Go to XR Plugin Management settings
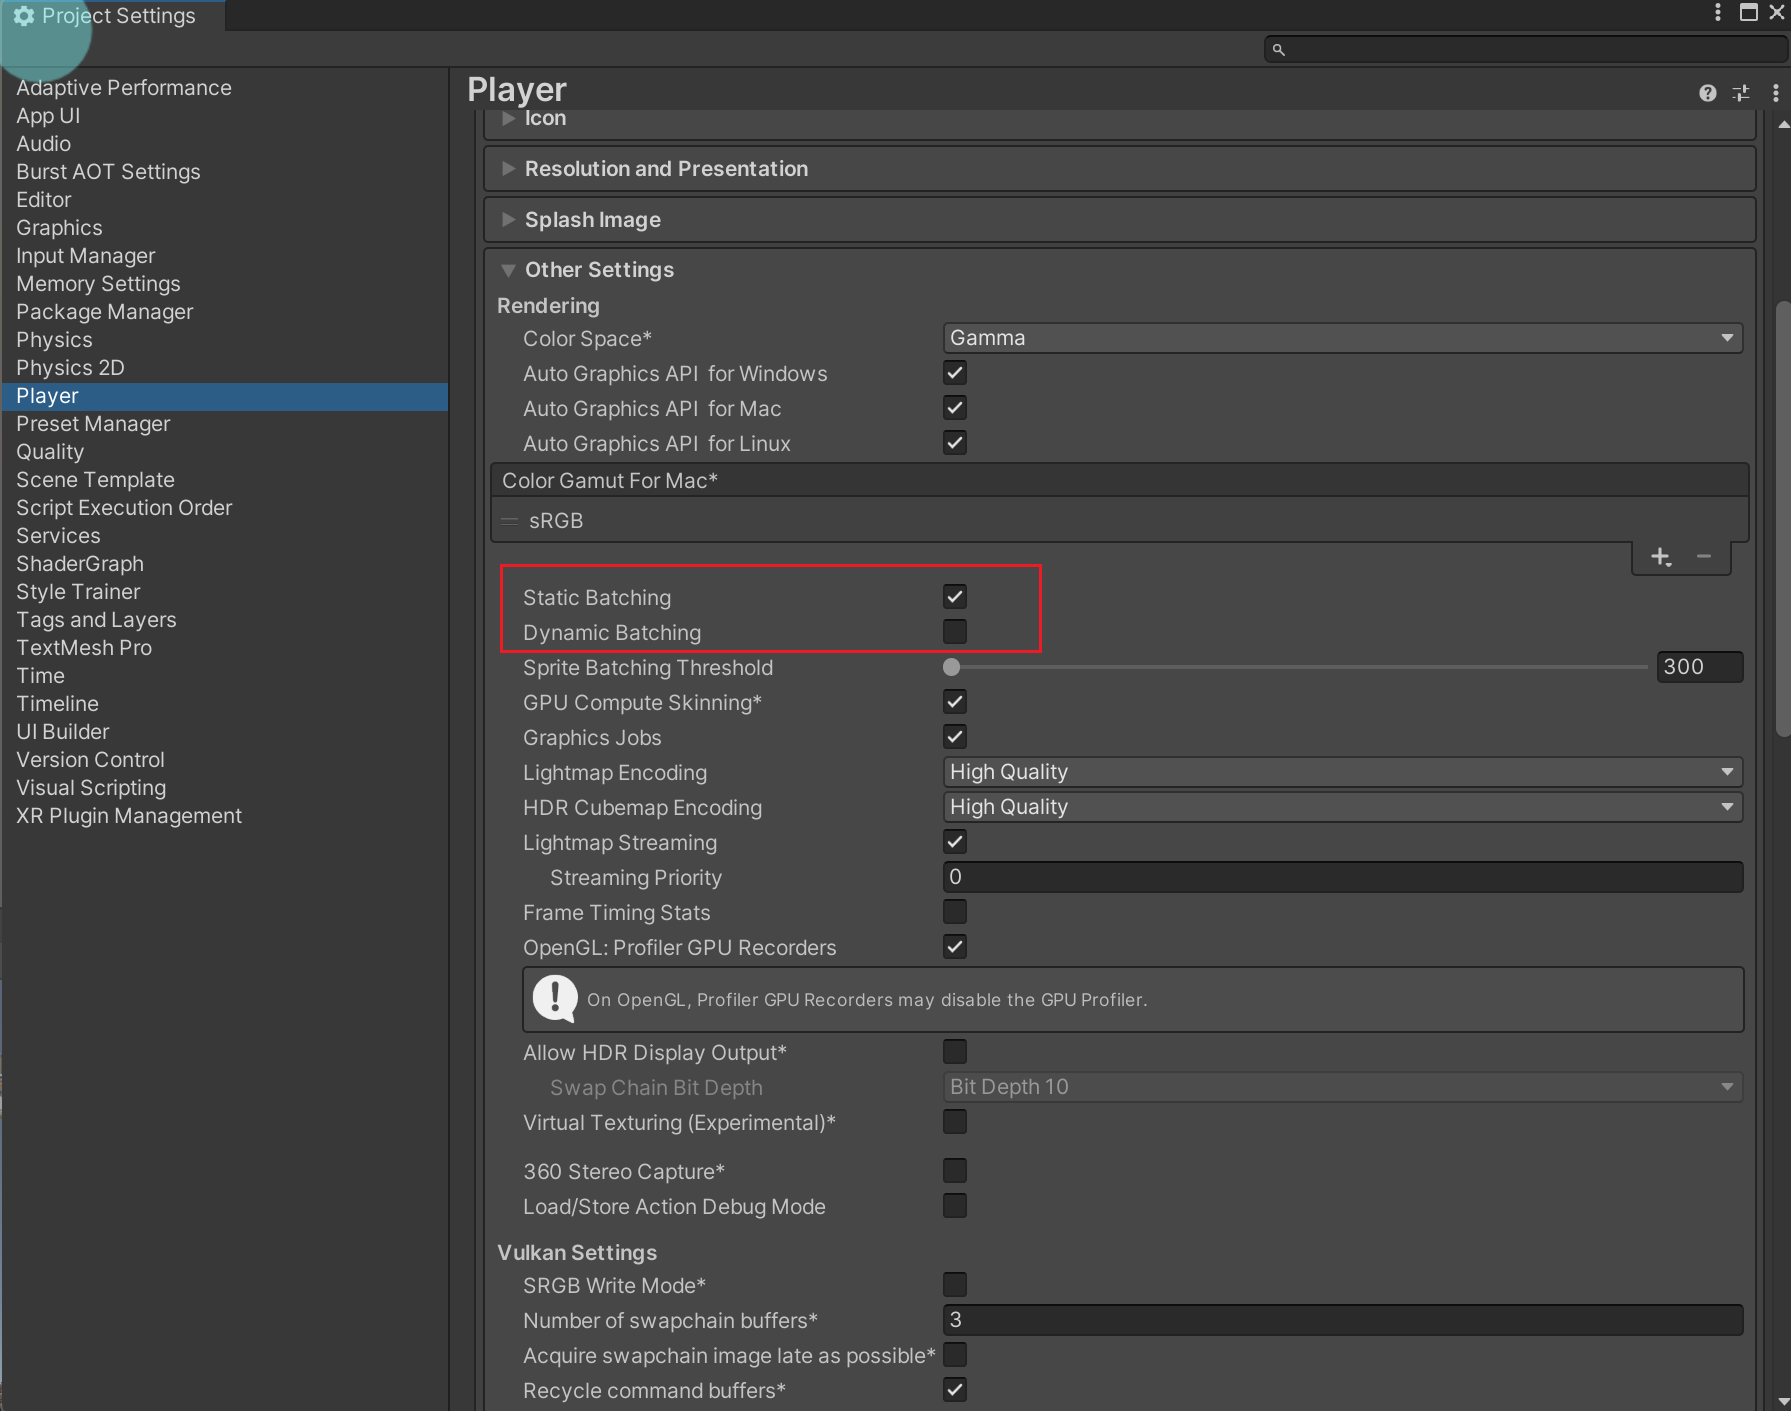This screenshot has width=1791, height=1411. point(129,816)
